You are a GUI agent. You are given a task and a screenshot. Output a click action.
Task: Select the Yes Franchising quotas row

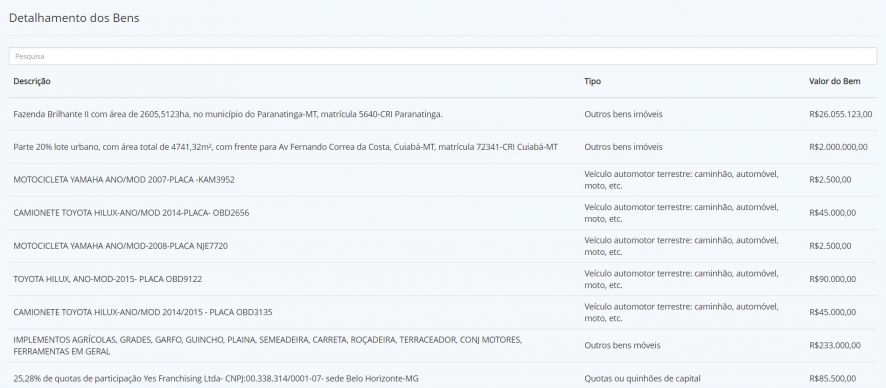tap(442, 378)
